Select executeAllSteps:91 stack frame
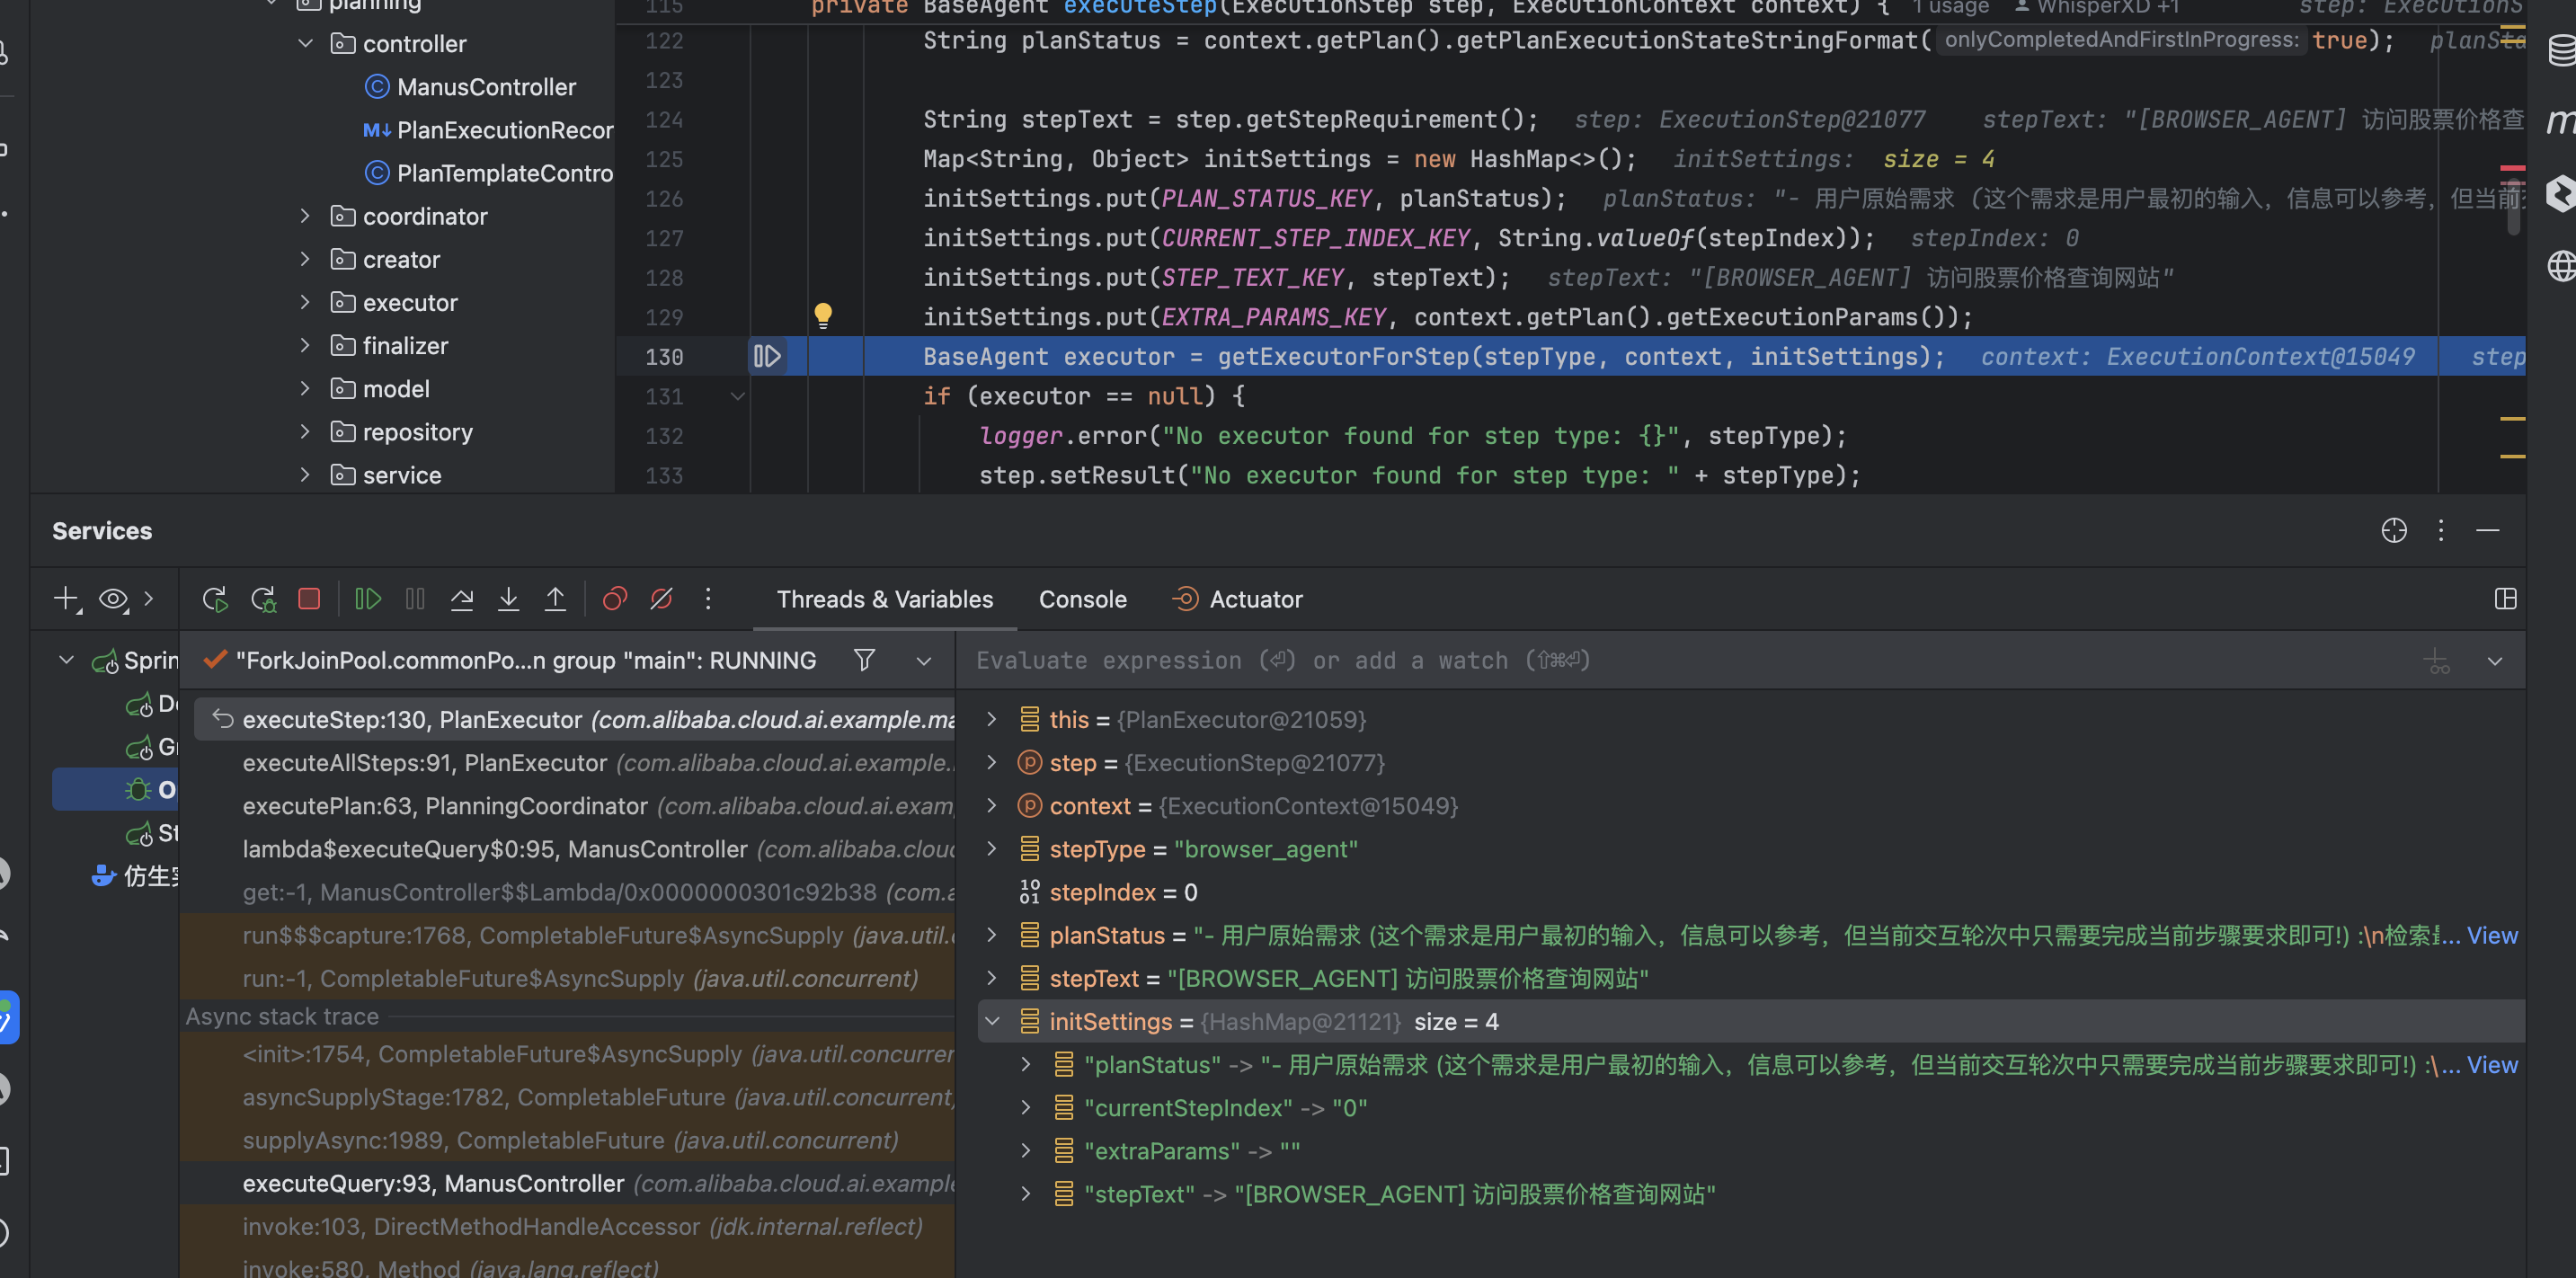 click(x=425, y=763)
